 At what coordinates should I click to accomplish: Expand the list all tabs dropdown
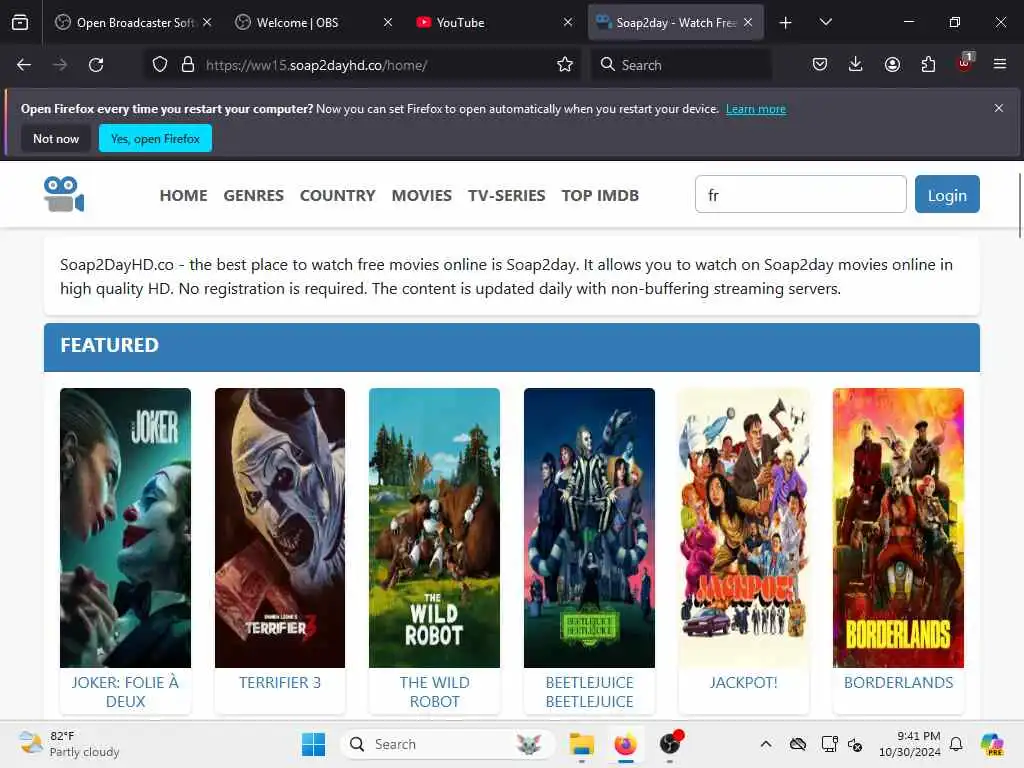[x=825, y=22]
